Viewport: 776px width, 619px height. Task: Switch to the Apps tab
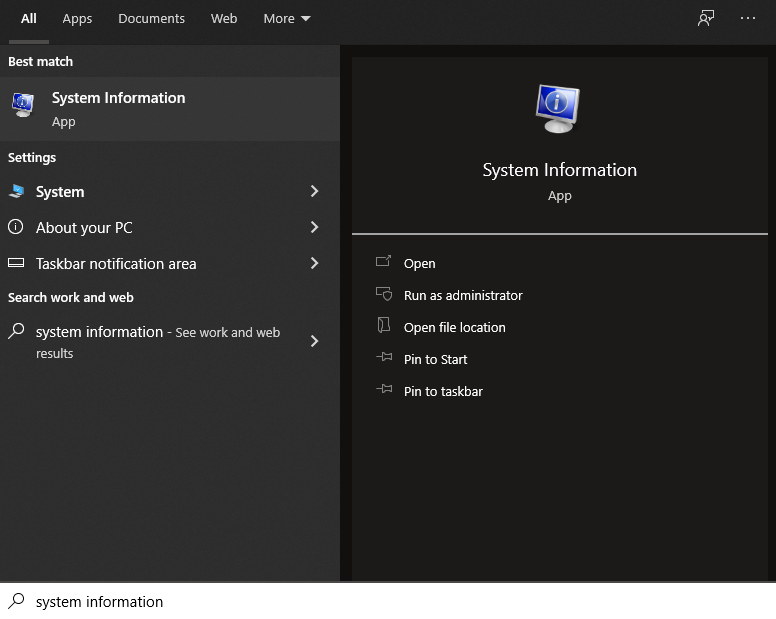click(x=77, y=19)
